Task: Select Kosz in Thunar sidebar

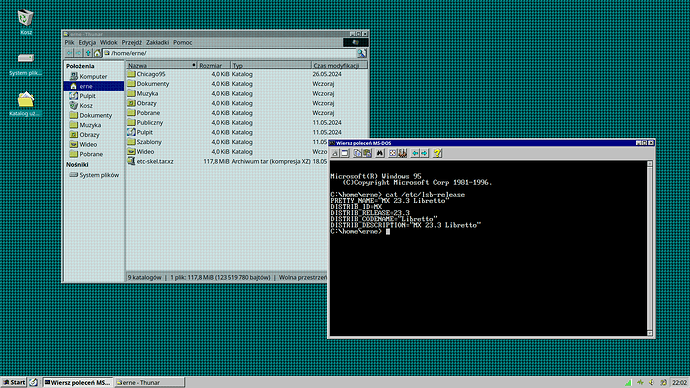Action: coord(93,106)
